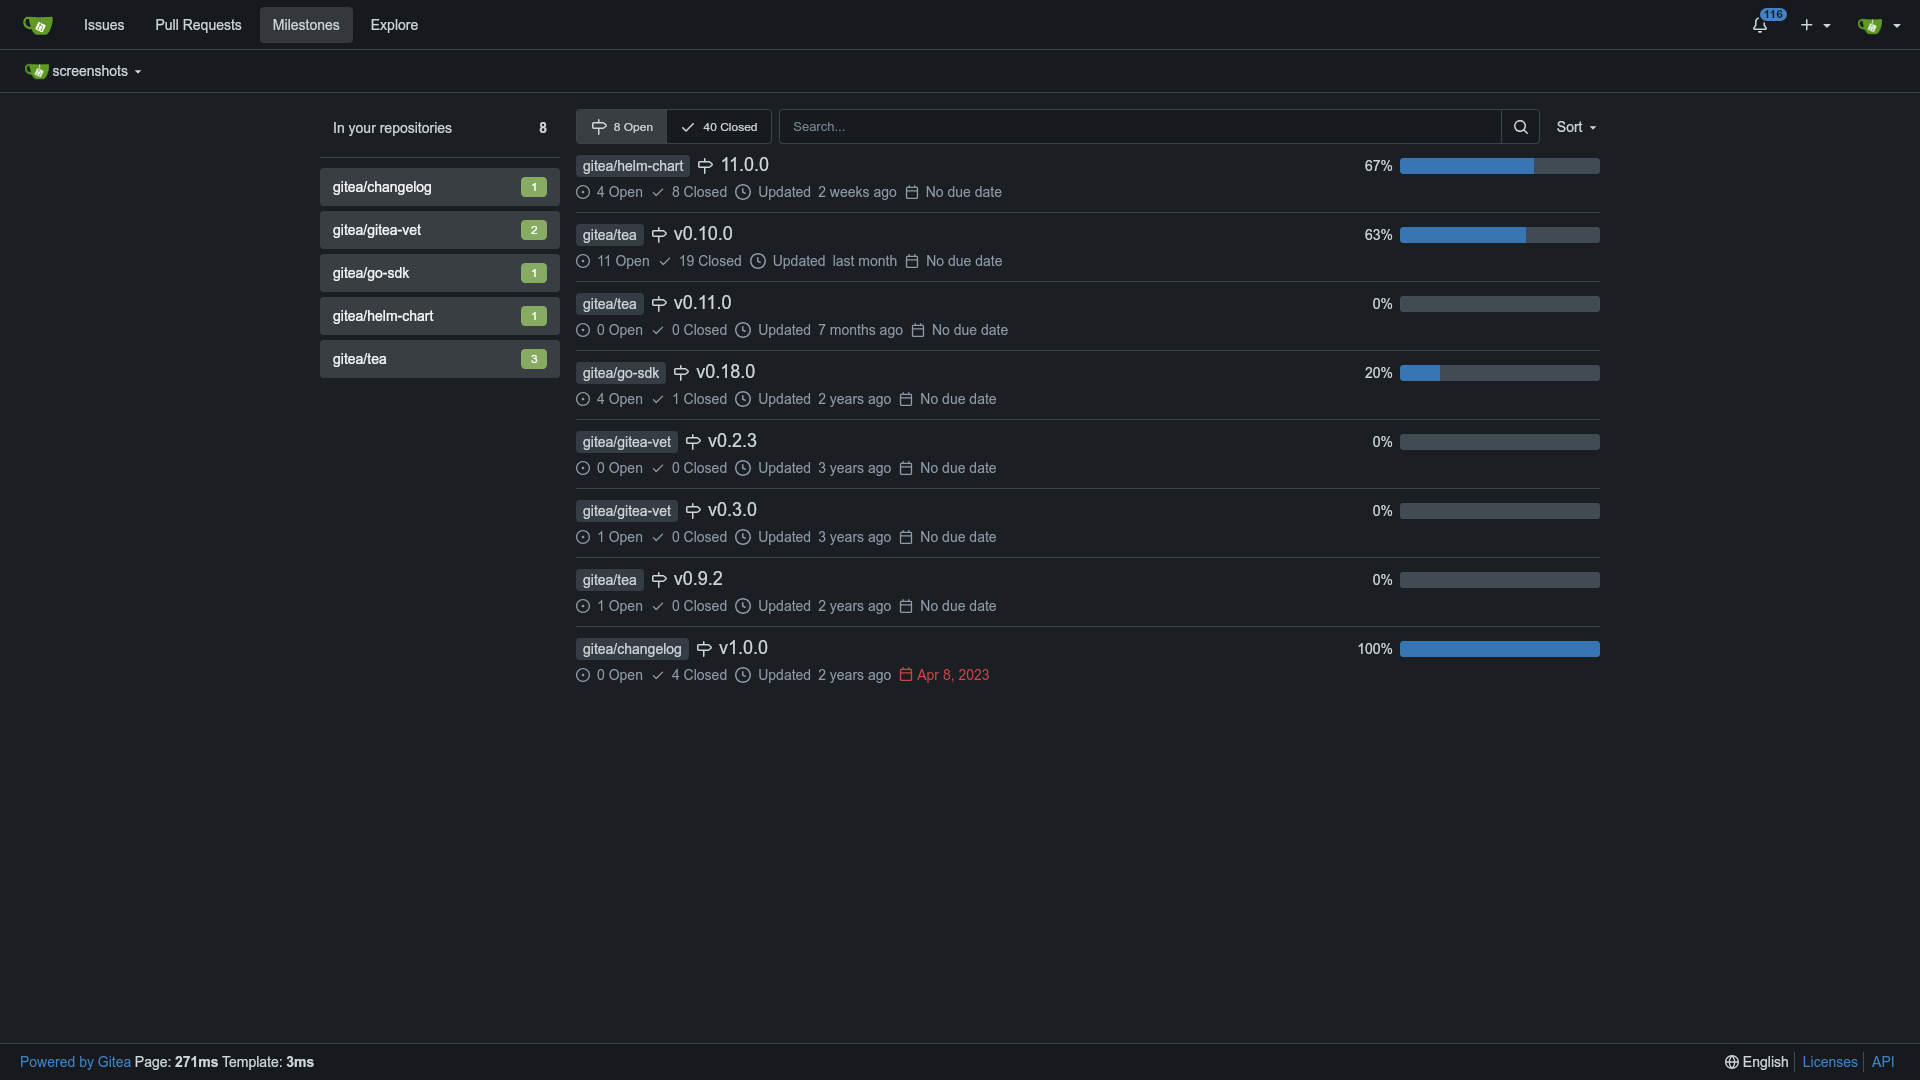Click the screenshots organization avatar icon

pyautogui.click(x=36, y=71)
